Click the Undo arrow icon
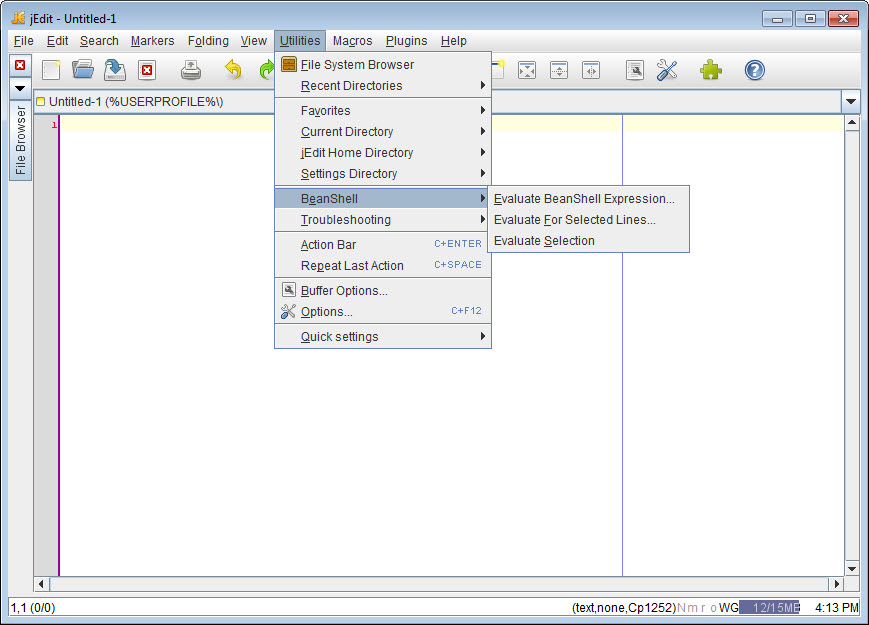This screenshot has height=625, width=869. point(233,70)
